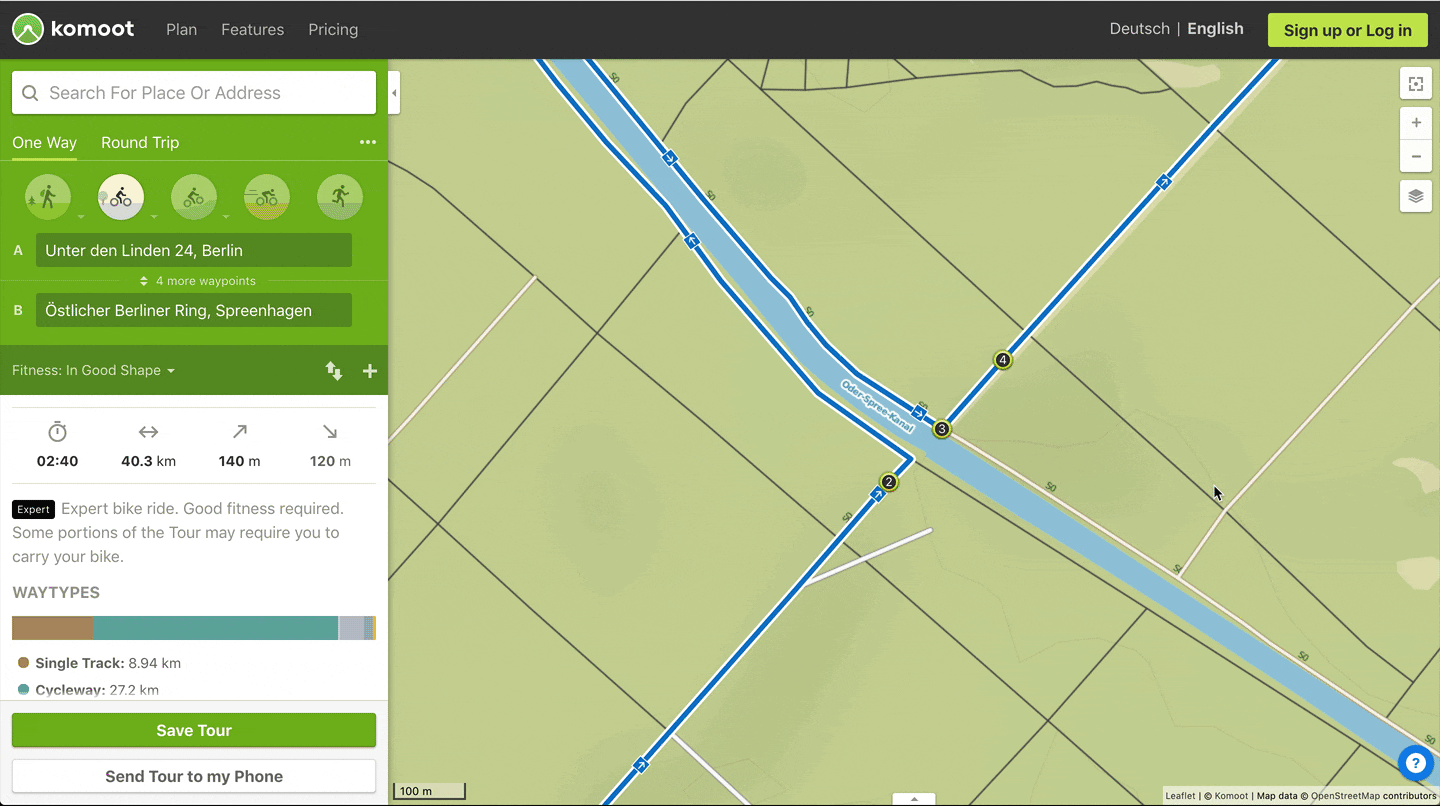Screen dimensions: 1440x806
Task: Open the more options menu with three dots
Action: 367,142
